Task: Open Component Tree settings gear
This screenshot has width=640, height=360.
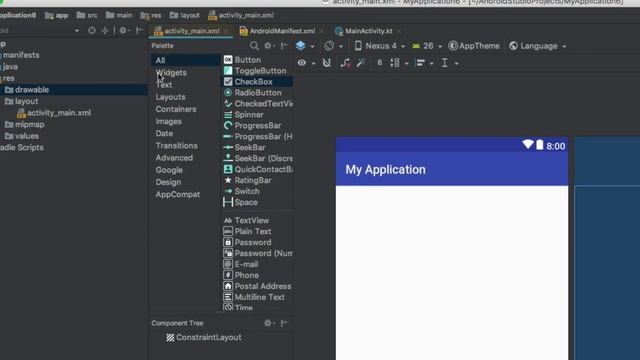Action: [x=268, y=323]
